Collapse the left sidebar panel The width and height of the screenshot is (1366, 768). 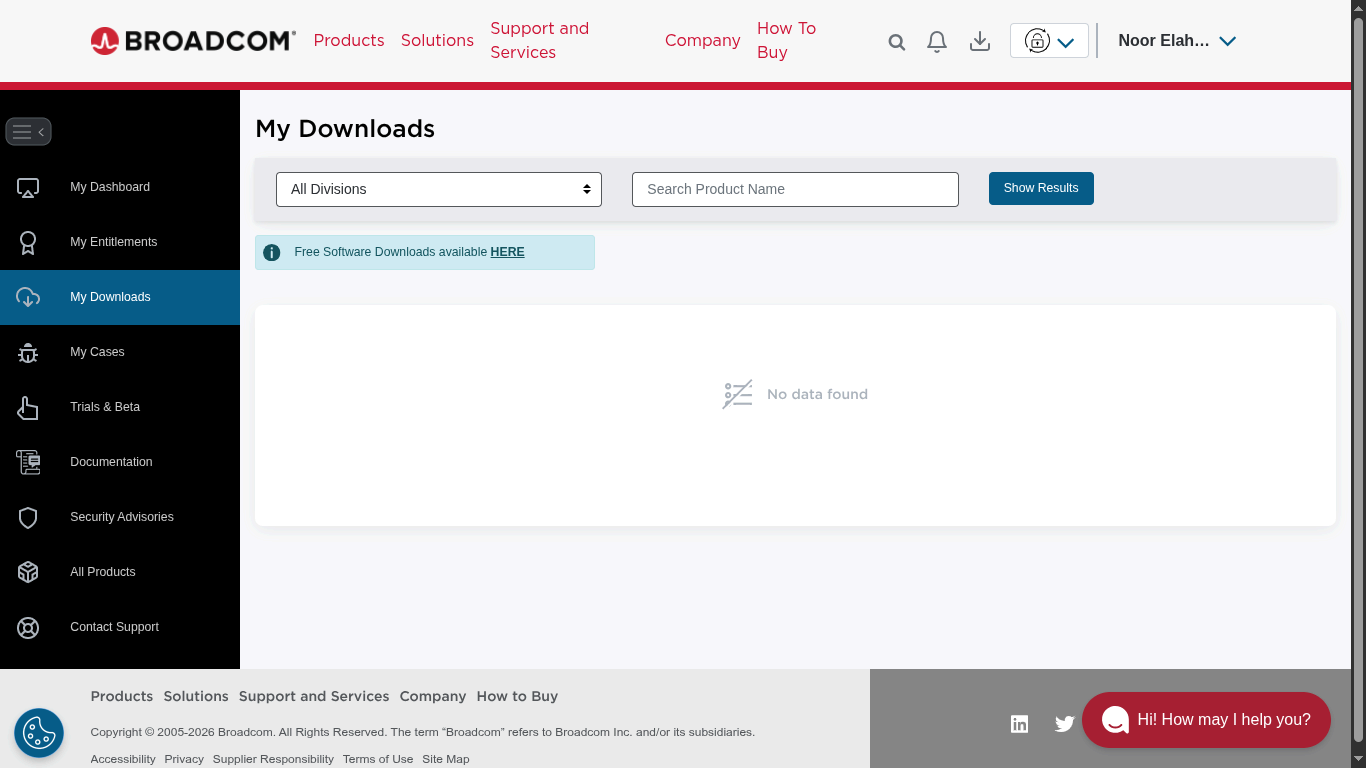pyautogui.click(x=28, y=131)
